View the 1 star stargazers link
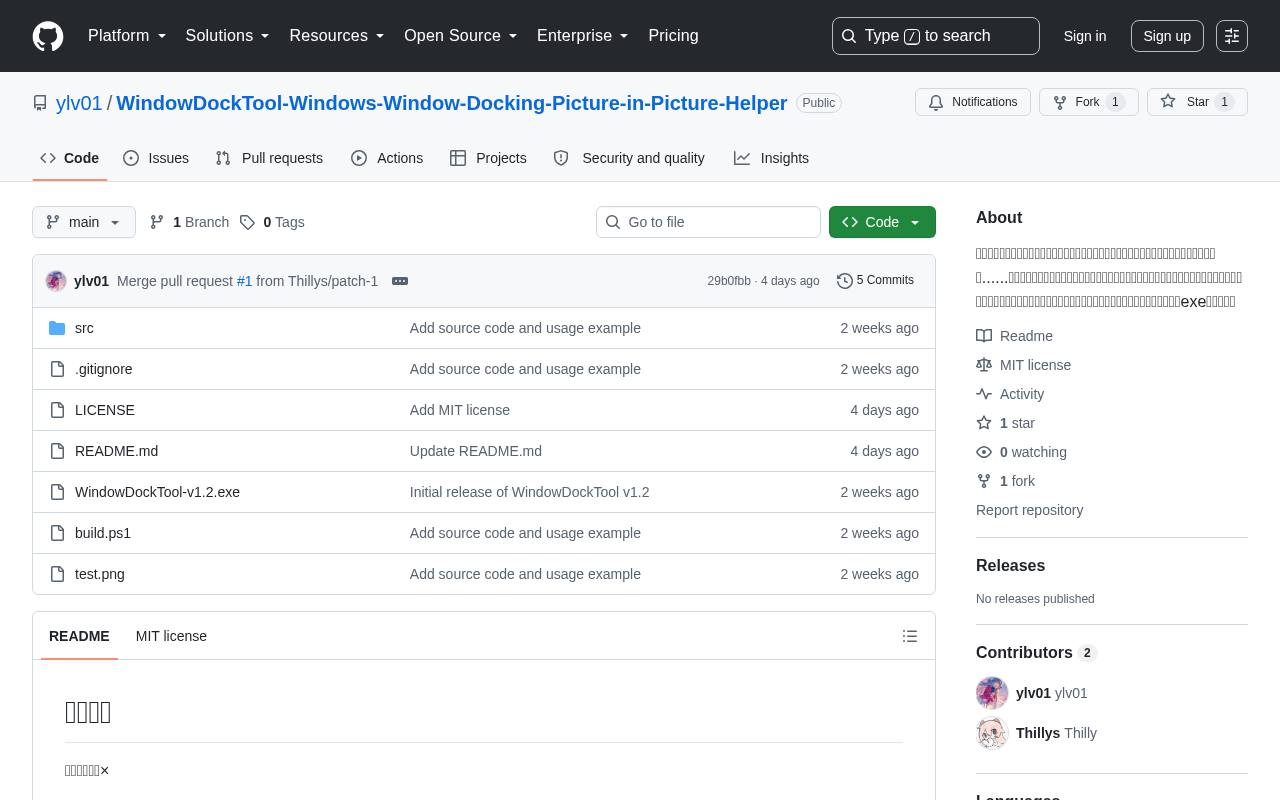 [1005, 423]
